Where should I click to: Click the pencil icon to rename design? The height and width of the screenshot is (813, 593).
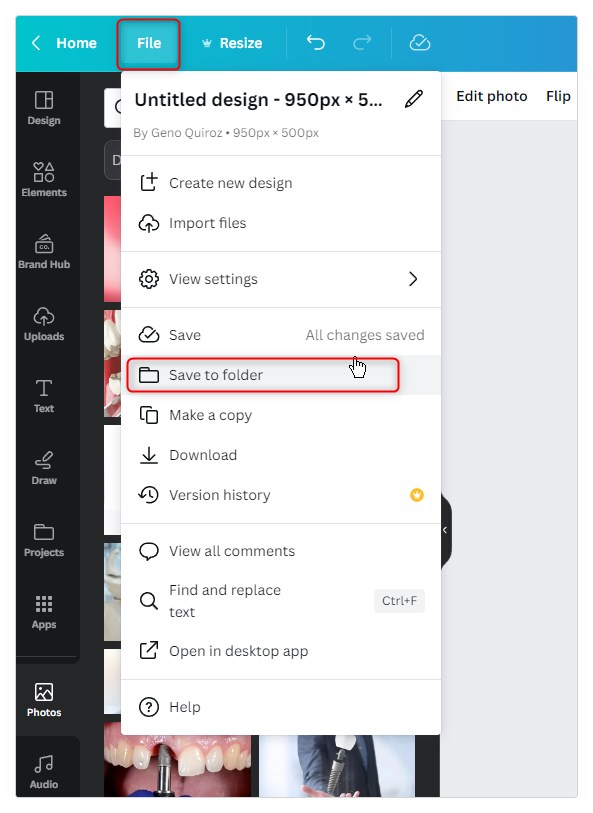414,99
